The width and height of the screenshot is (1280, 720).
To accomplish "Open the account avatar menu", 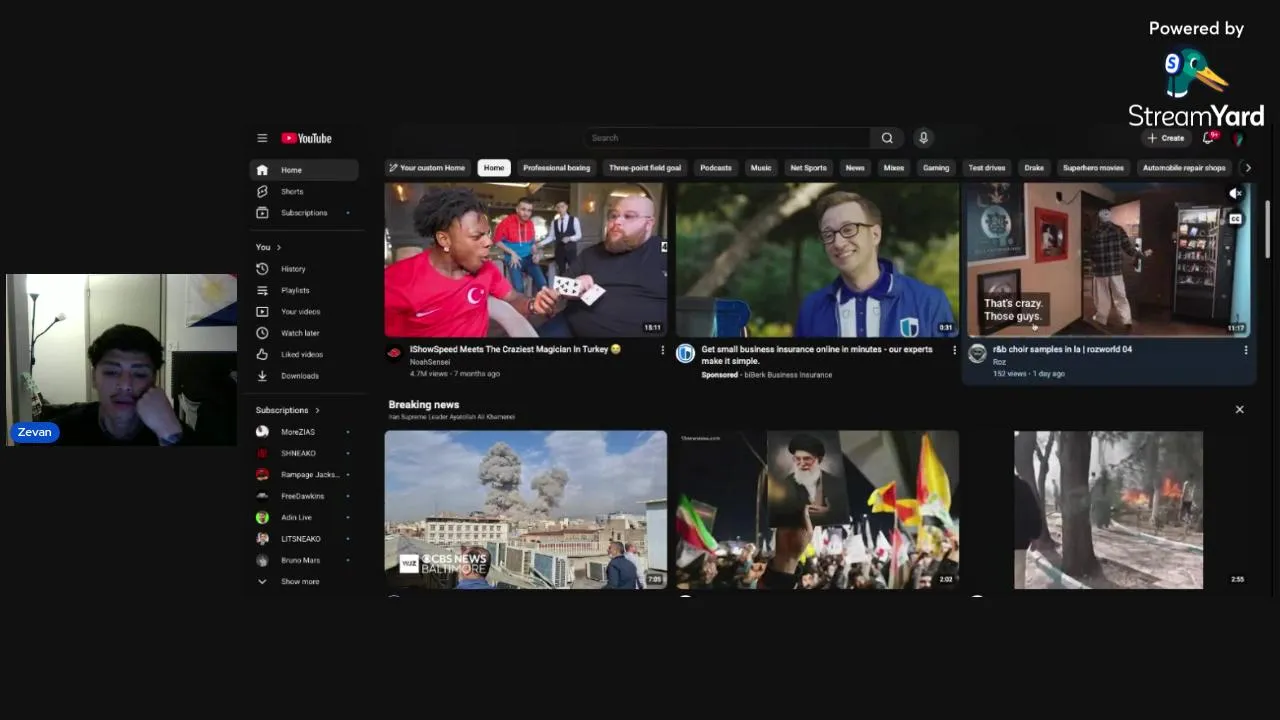I will pyautogui.click(x=1238, y=138).
